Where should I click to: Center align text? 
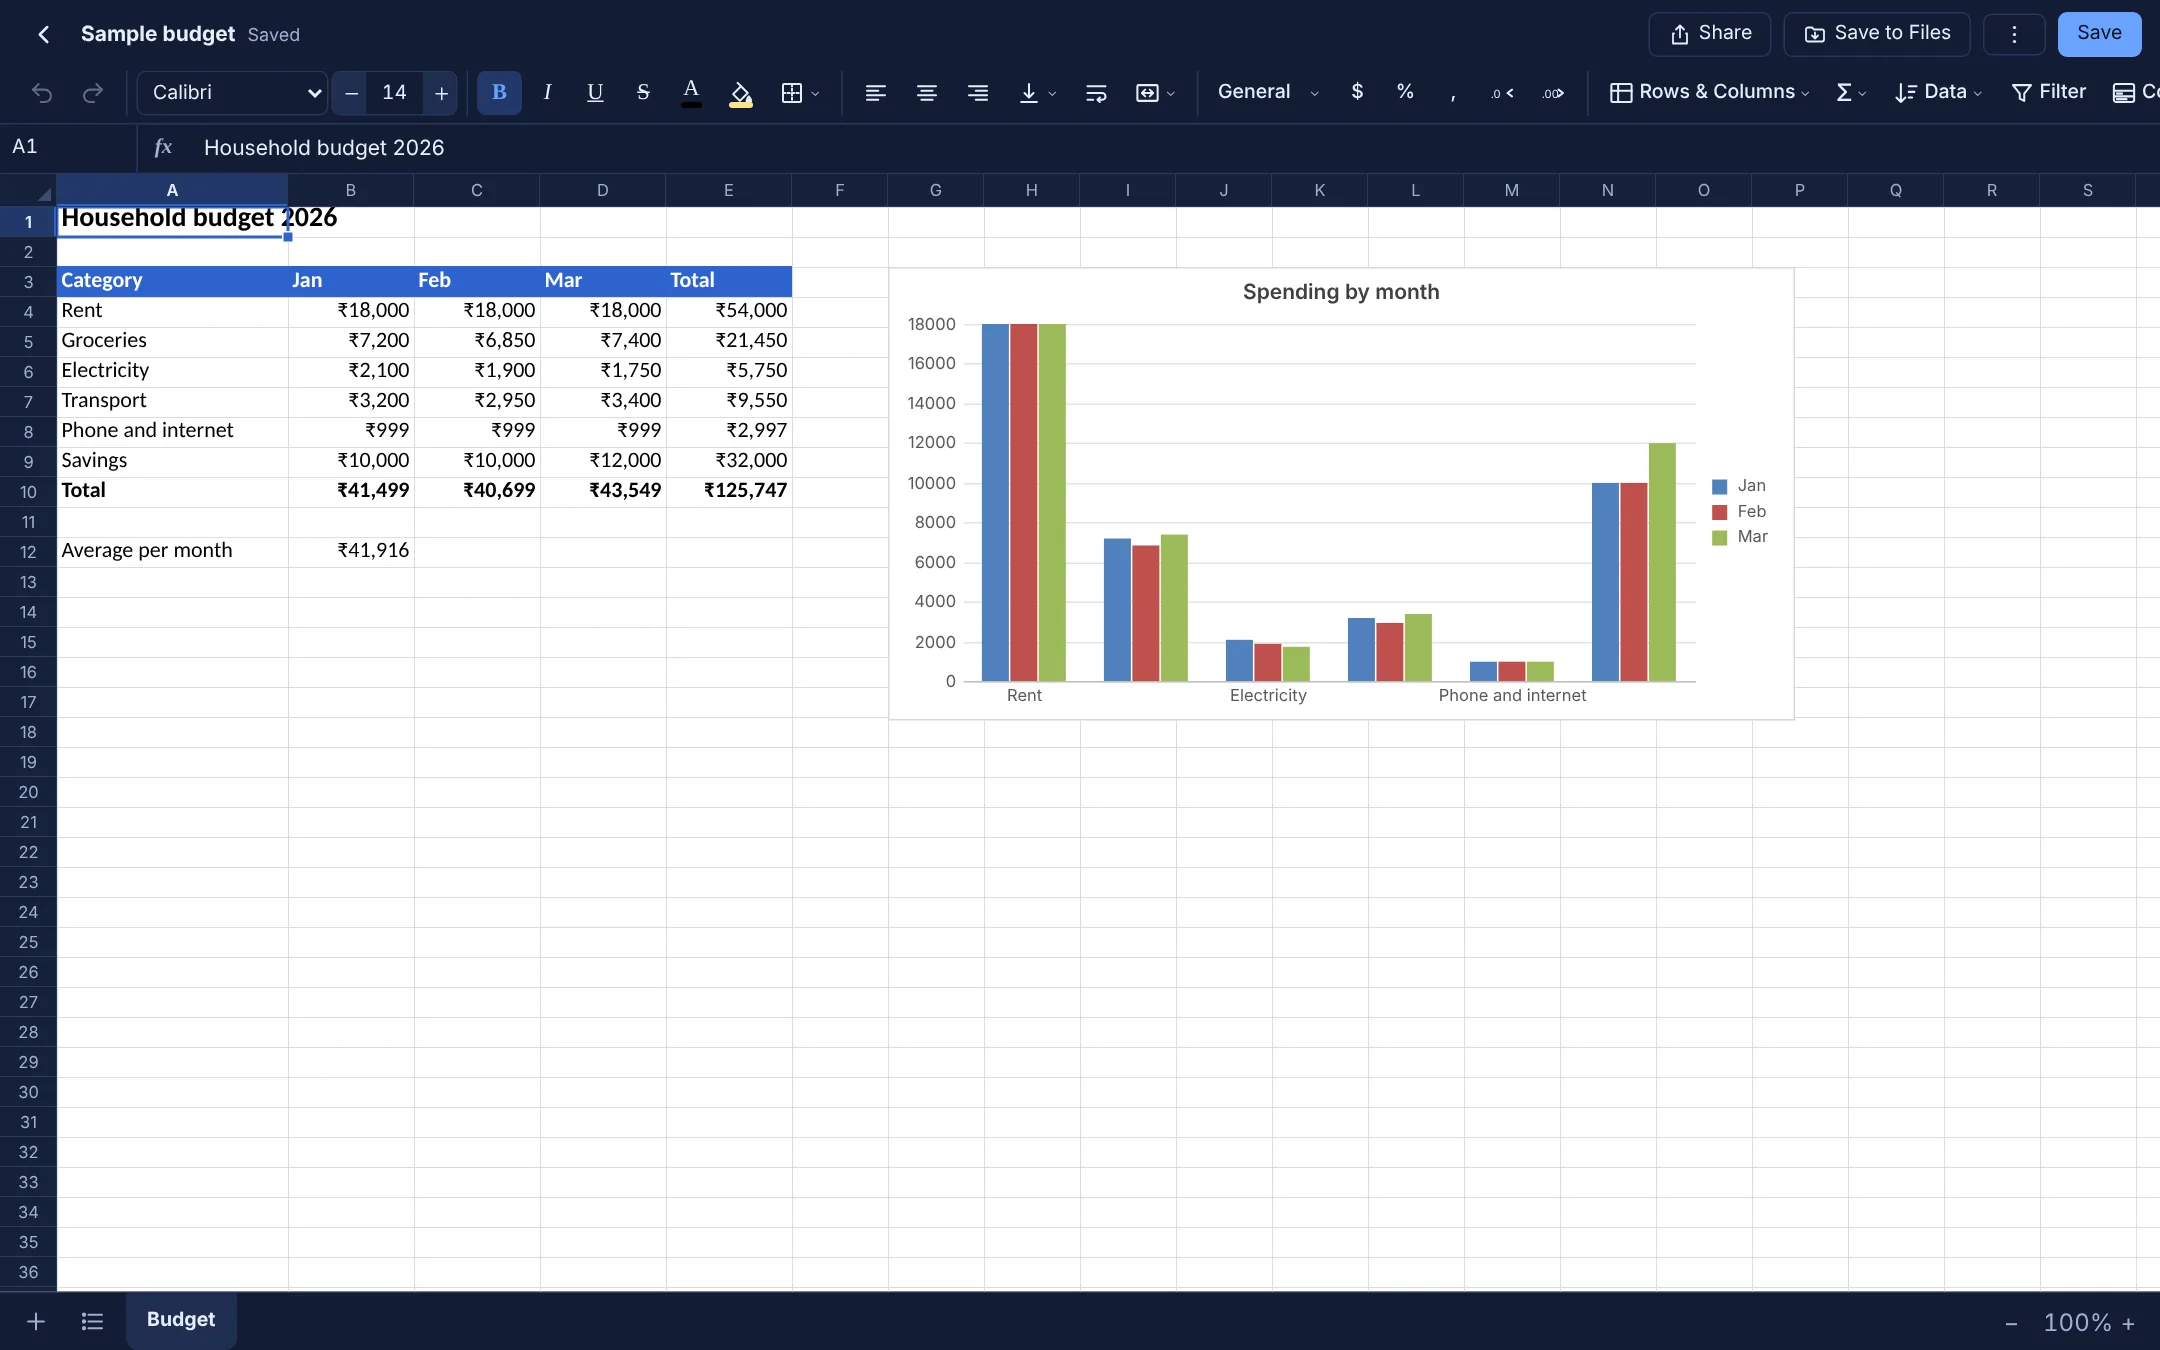[x=927, y=93]
